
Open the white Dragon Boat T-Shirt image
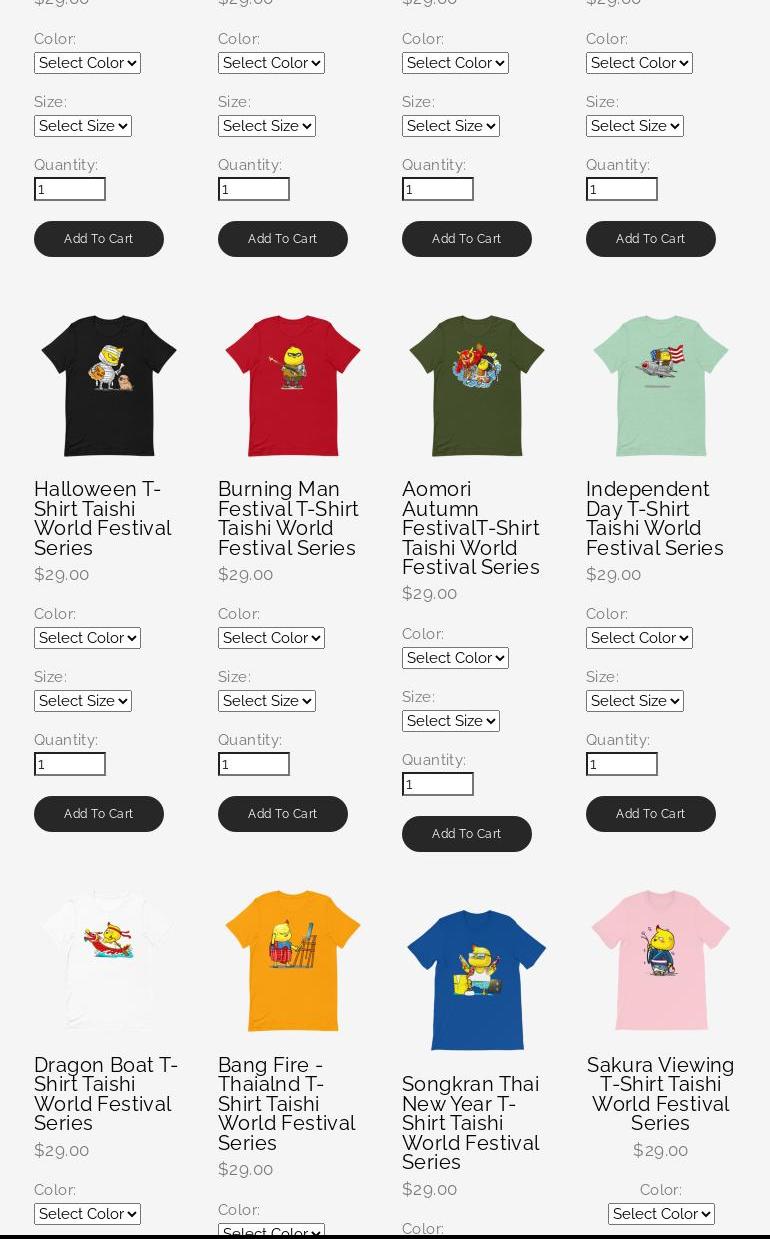point(109,961)
